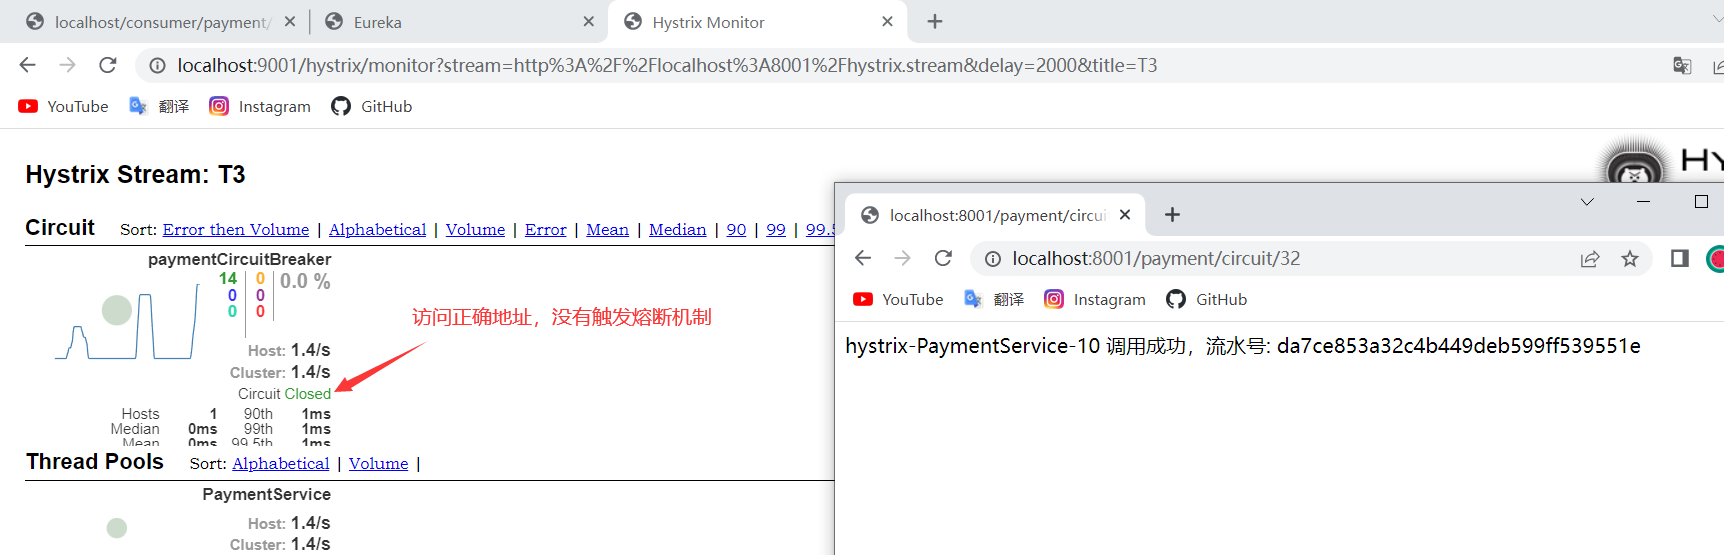Click the Hystrix Stream: T3 heading

[x=135, y=175]
